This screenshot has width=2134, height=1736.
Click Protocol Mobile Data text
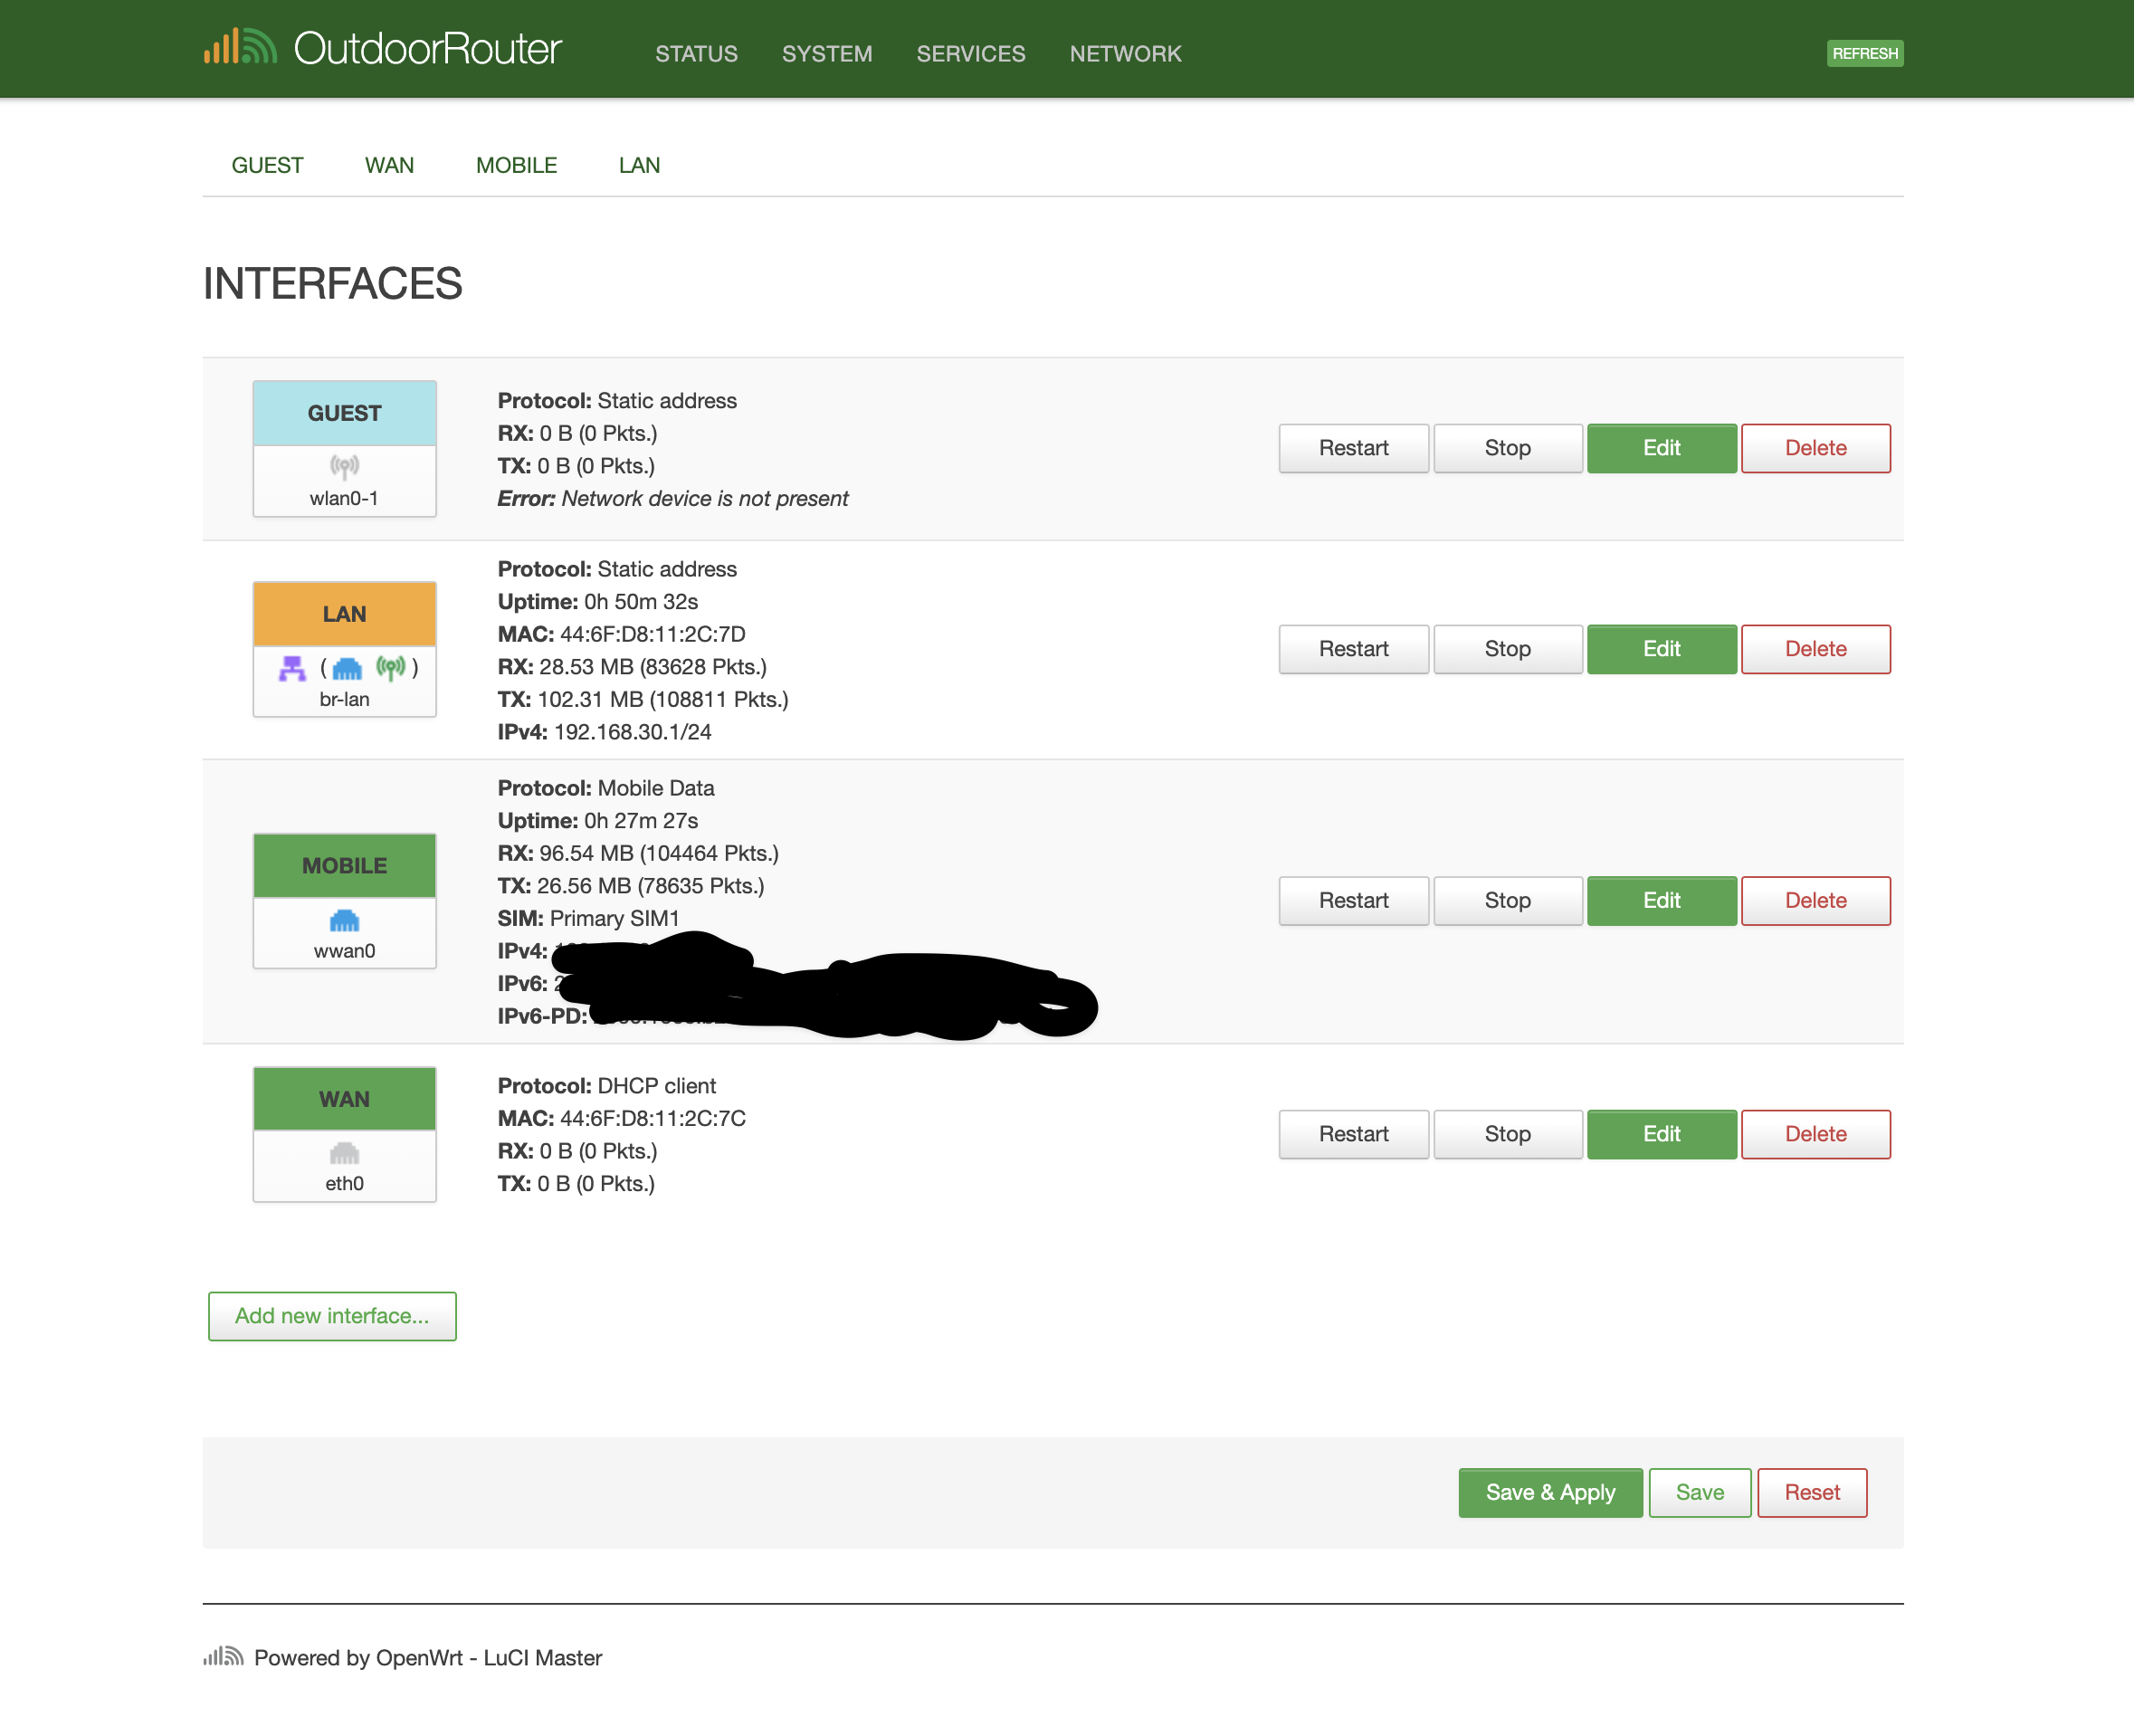606,788
